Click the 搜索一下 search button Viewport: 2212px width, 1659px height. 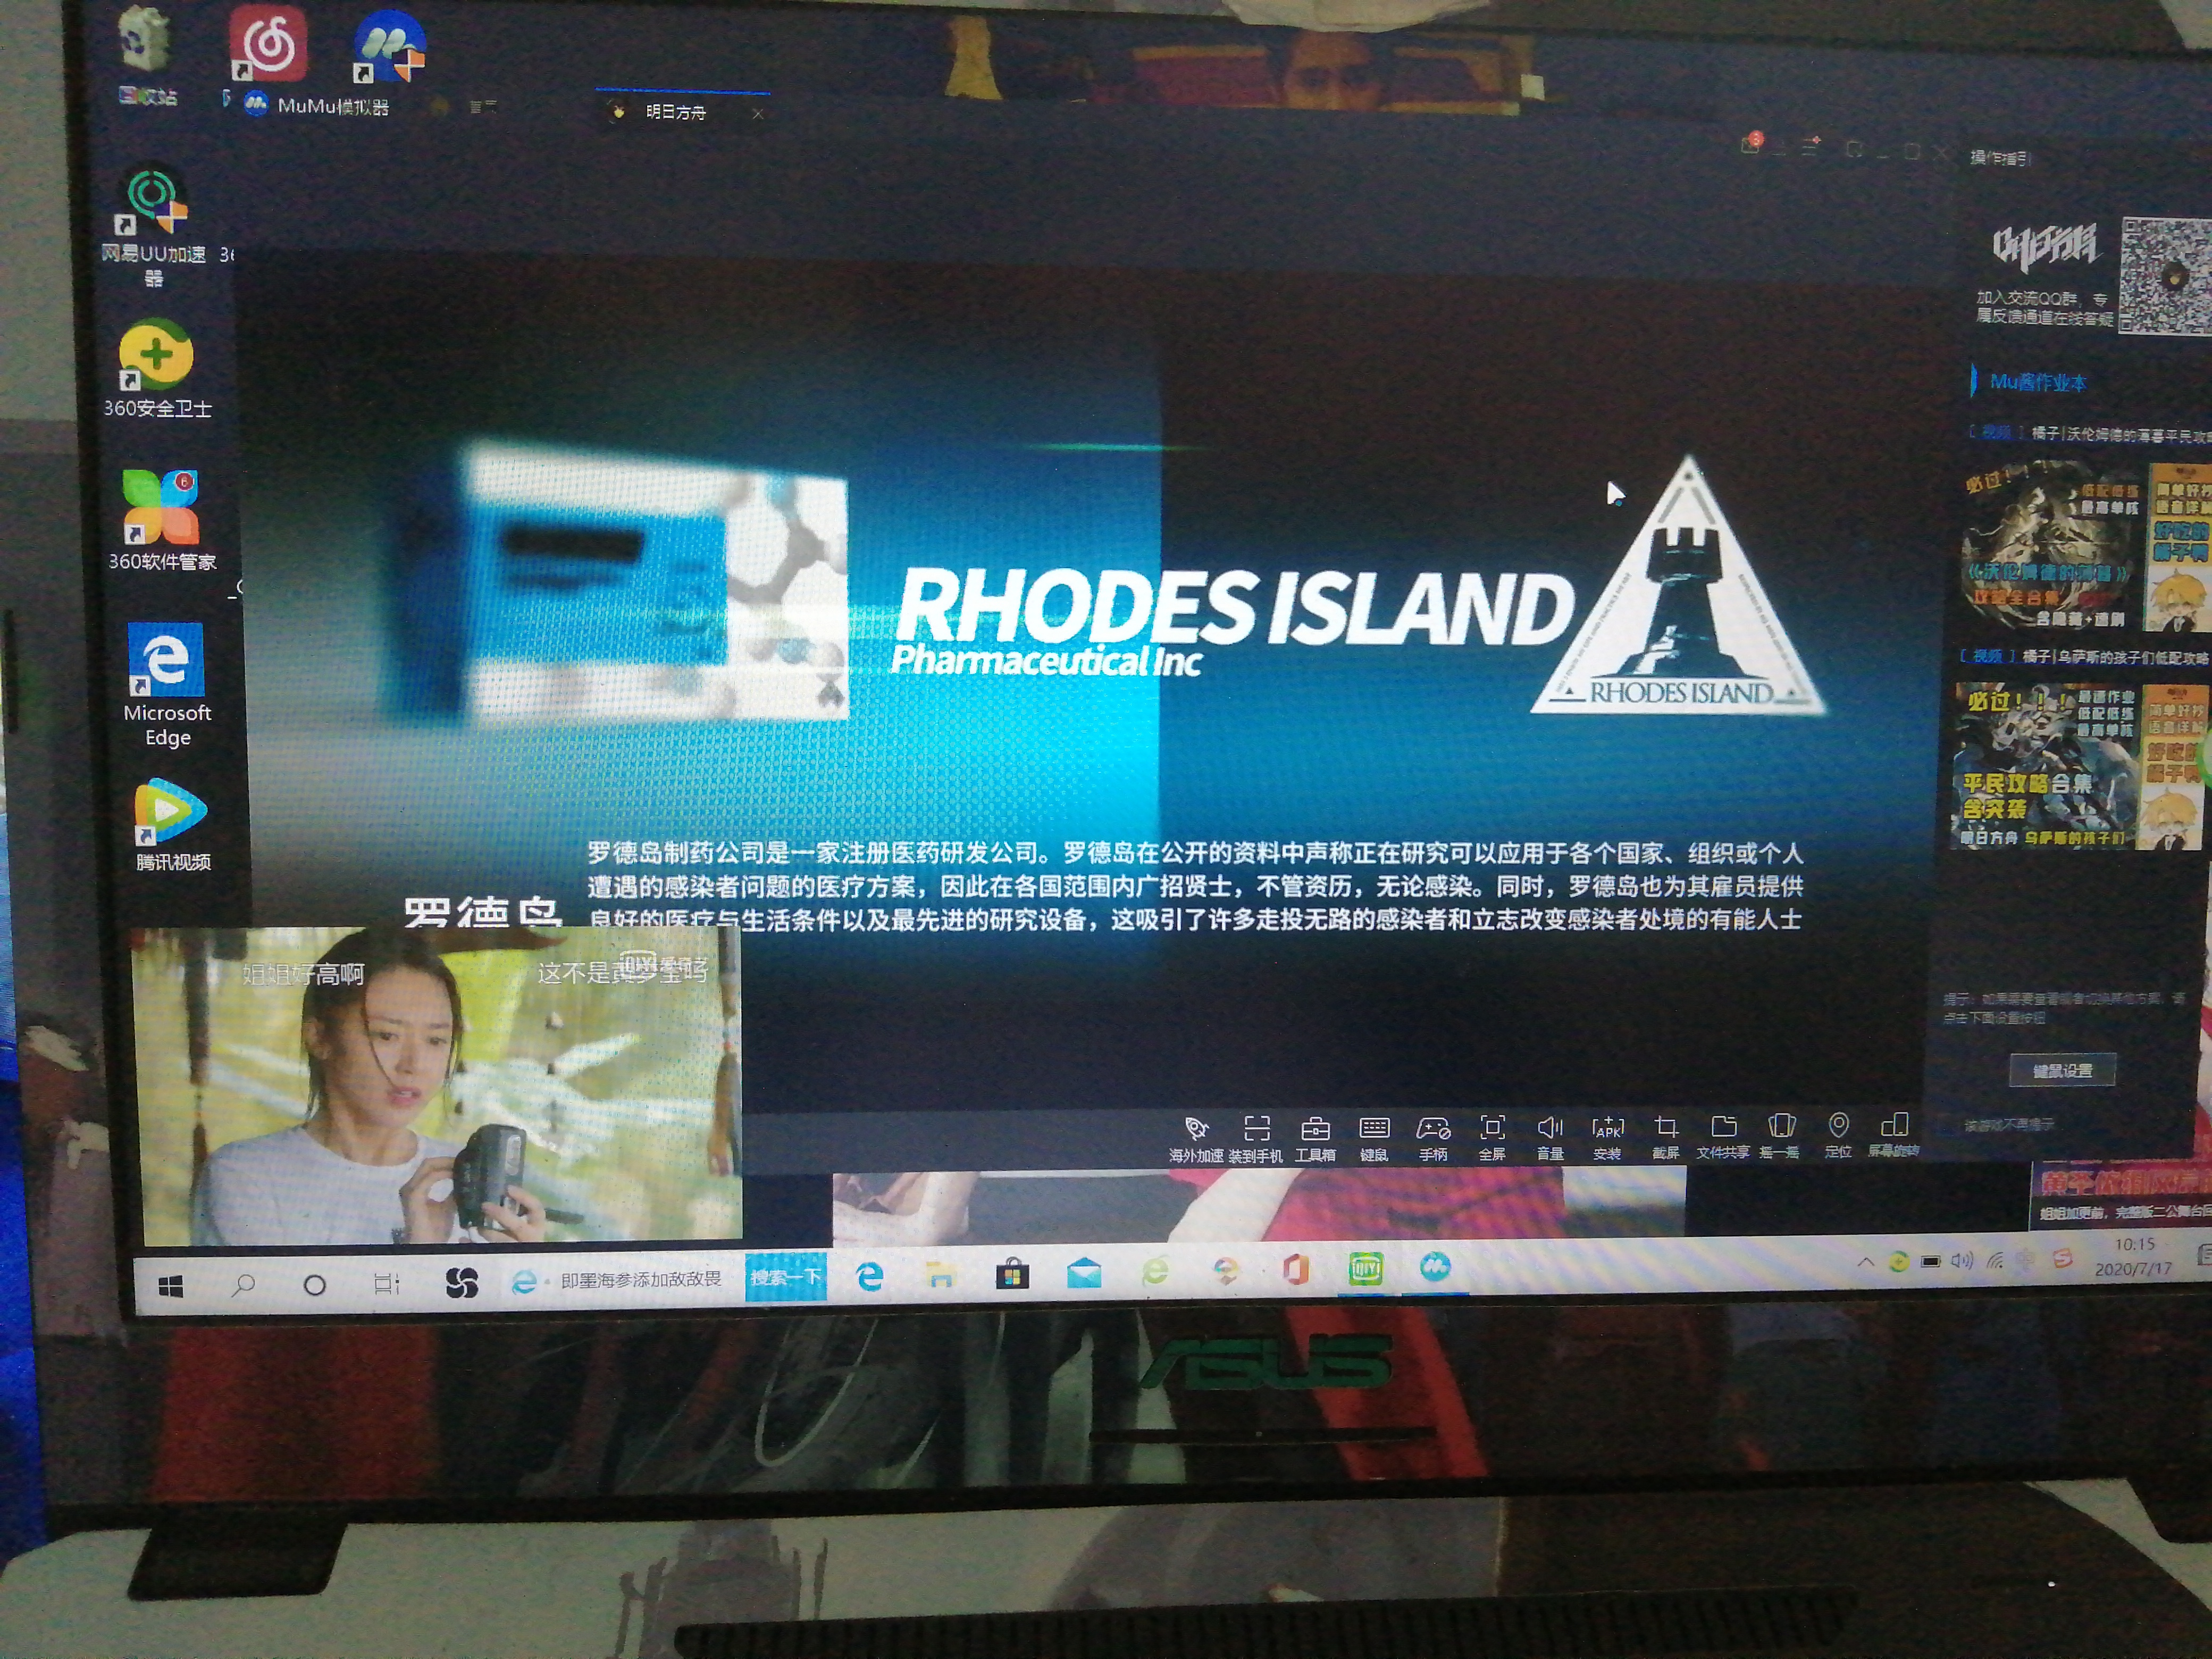tap(786, 1277)
